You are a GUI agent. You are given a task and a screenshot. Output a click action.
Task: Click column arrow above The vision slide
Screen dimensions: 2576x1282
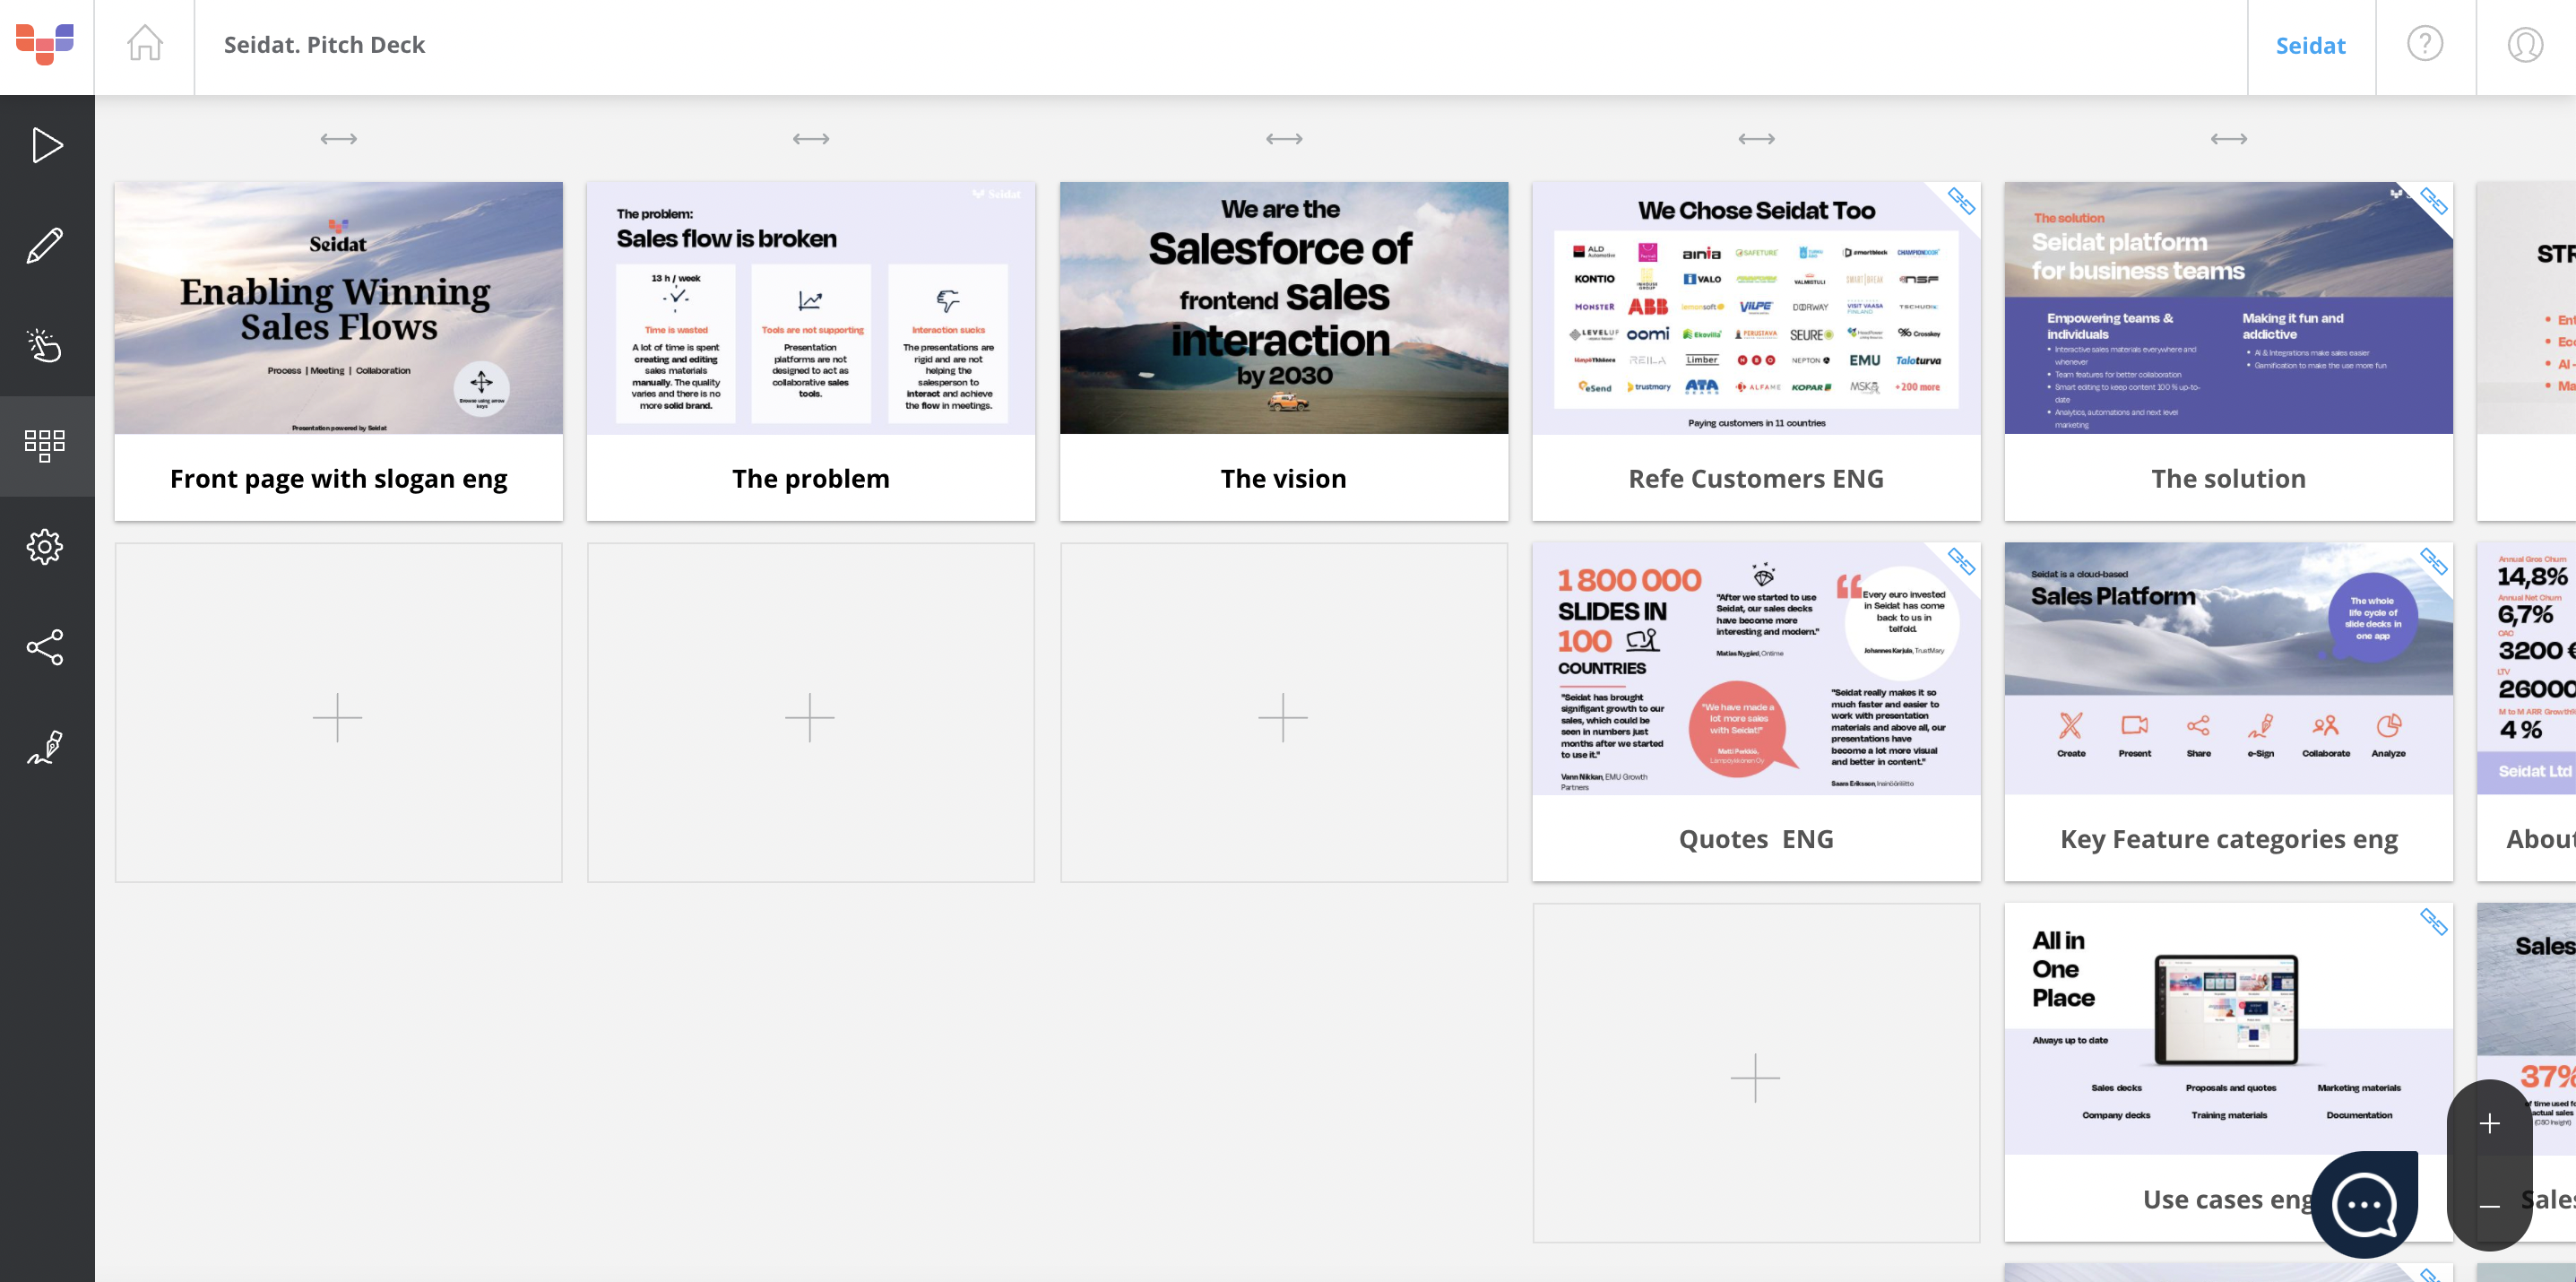(1284, 138)
